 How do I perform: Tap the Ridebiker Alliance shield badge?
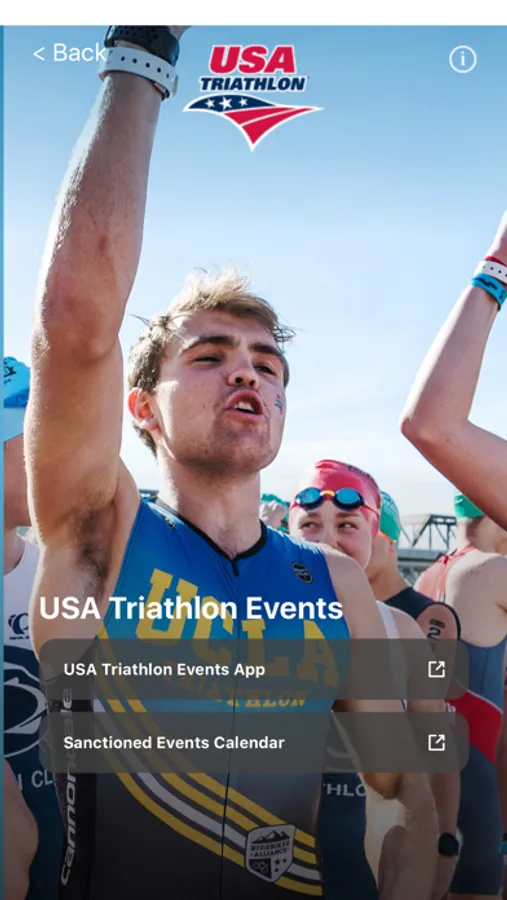pyautogui.click(x=270, y=851)
